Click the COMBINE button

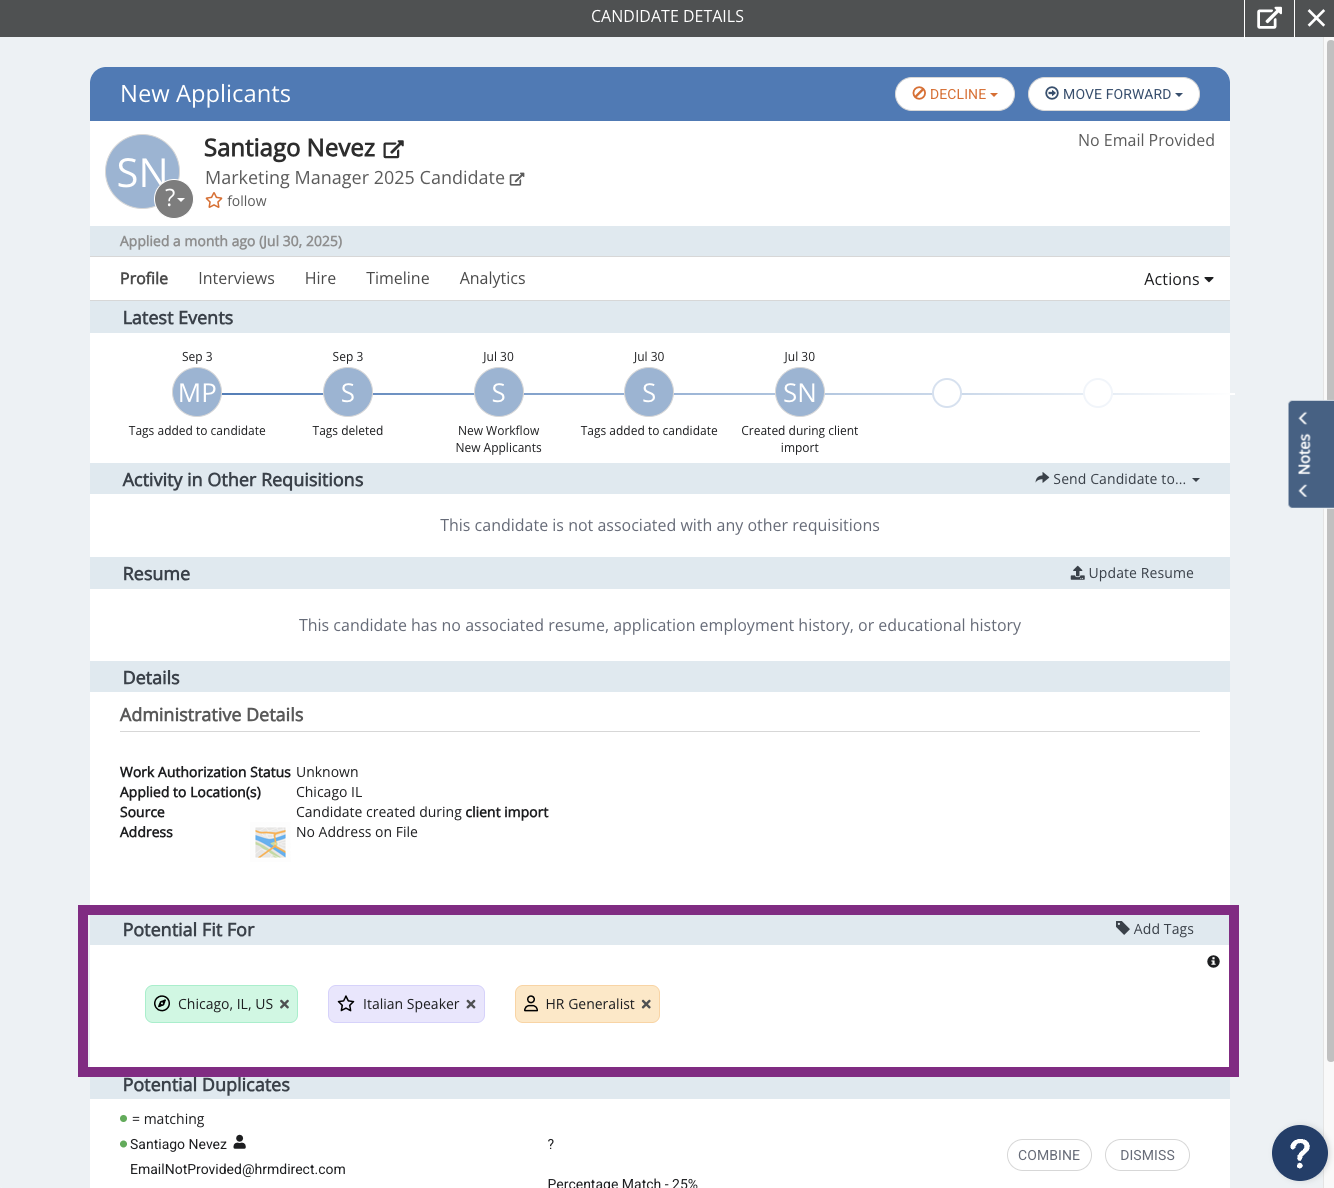point(1049,1155)
